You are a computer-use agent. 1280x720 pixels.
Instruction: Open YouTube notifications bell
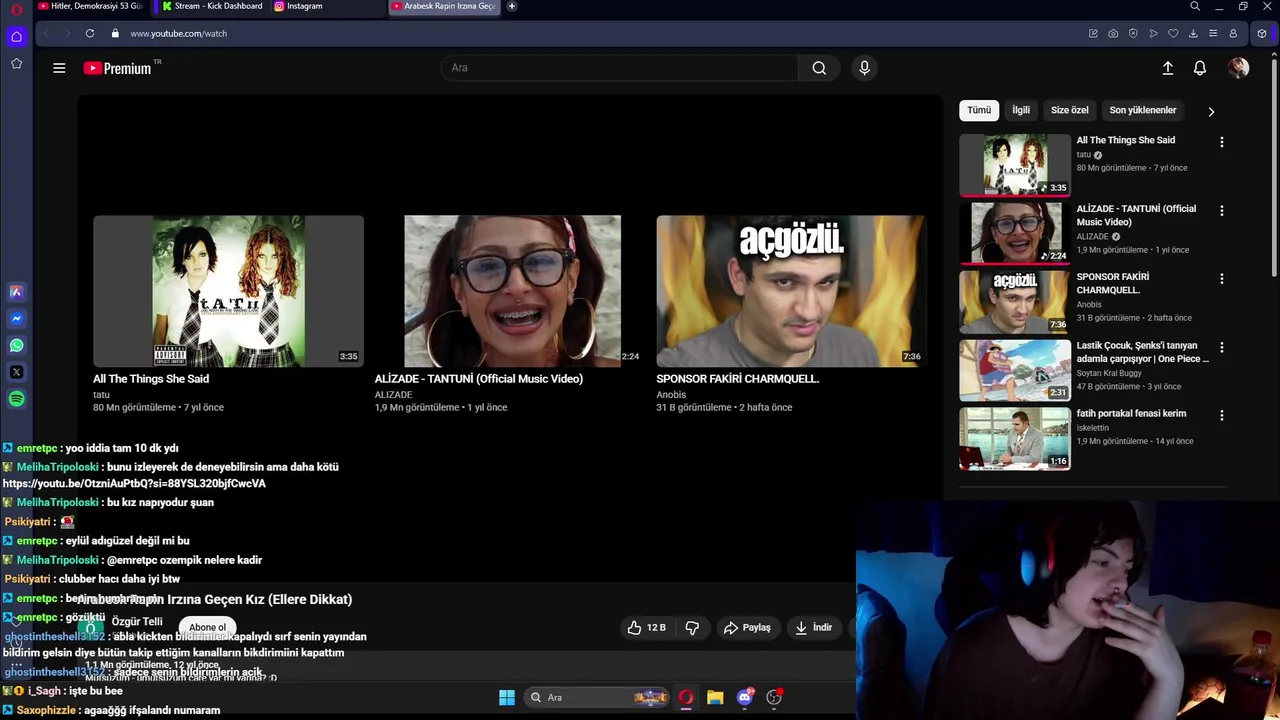coord(1200,68)
